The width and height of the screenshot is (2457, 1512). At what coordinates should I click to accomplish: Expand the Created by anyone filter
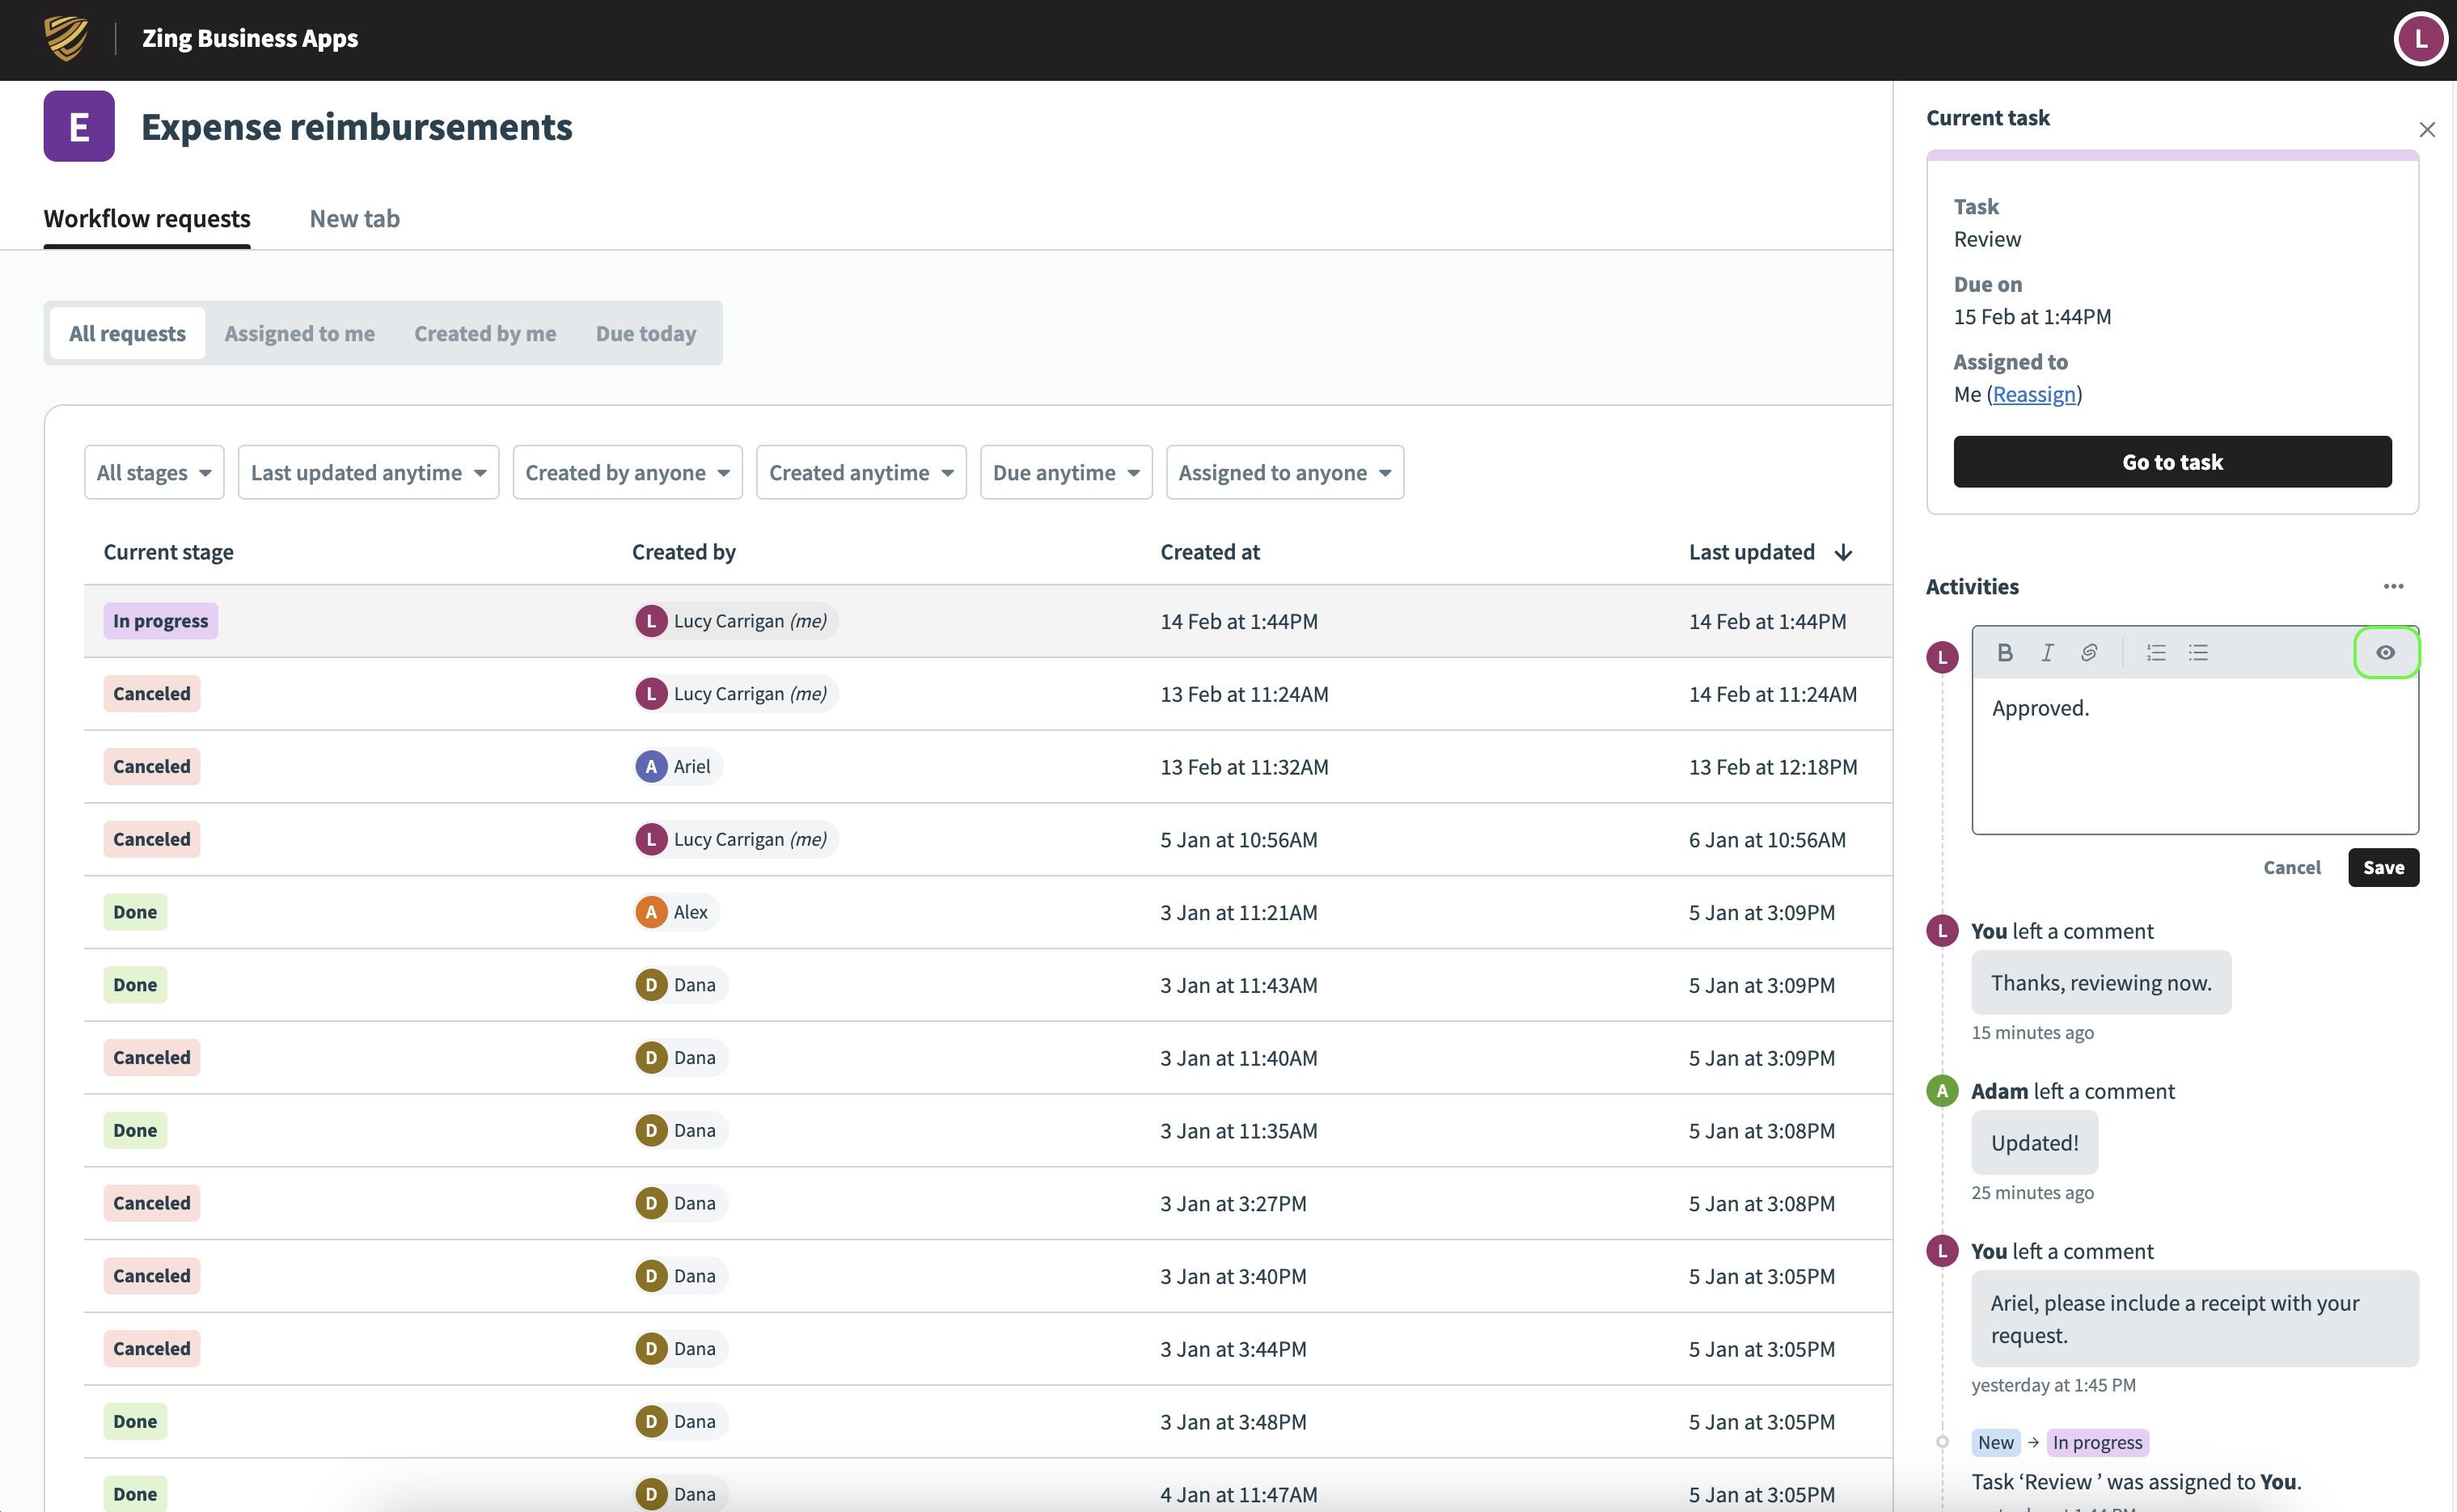pos(627,473)
